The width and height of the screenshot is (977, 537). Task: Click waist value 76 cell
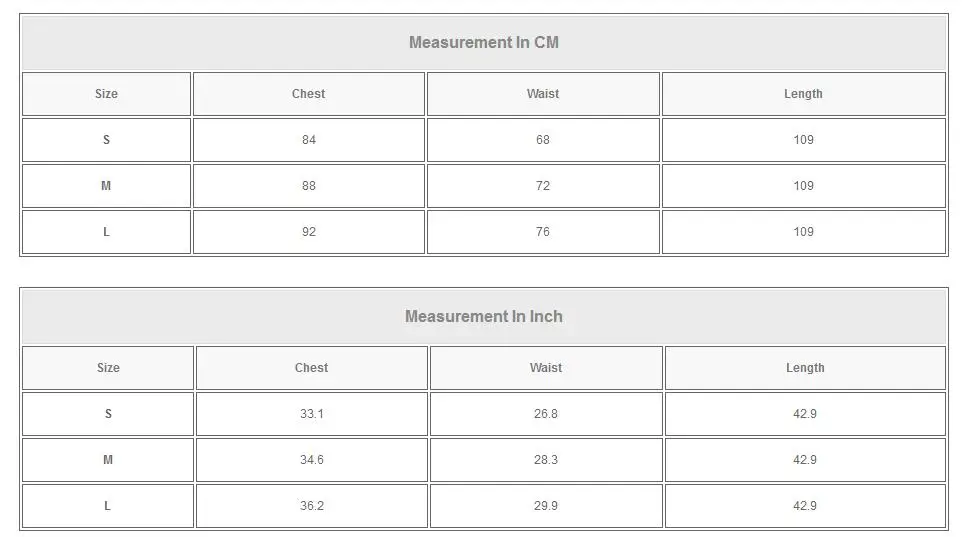[543, 232]
